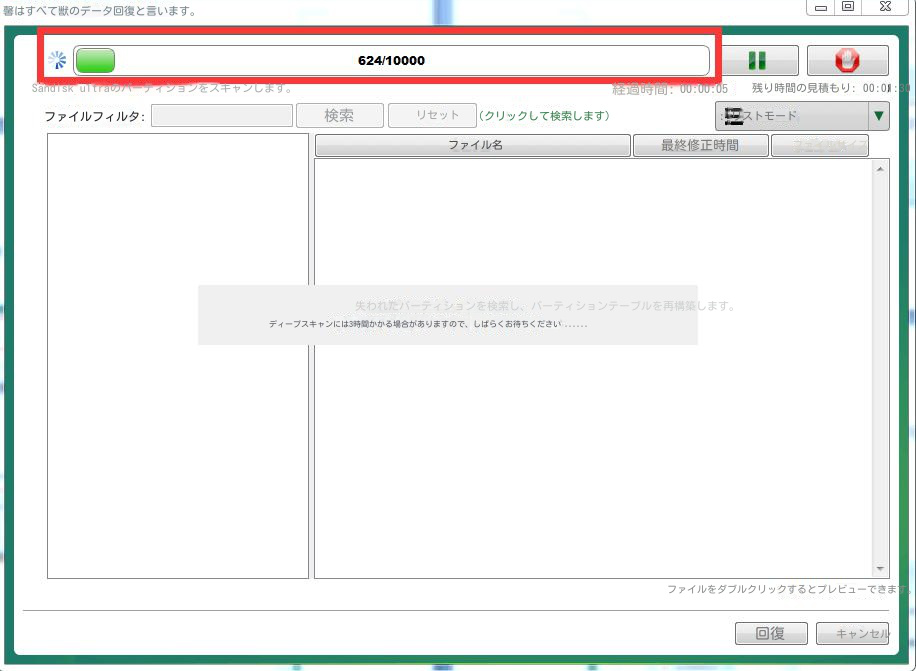Close the recovery window
This screenshot has height=671, width=916.
[x=886, y=6]
